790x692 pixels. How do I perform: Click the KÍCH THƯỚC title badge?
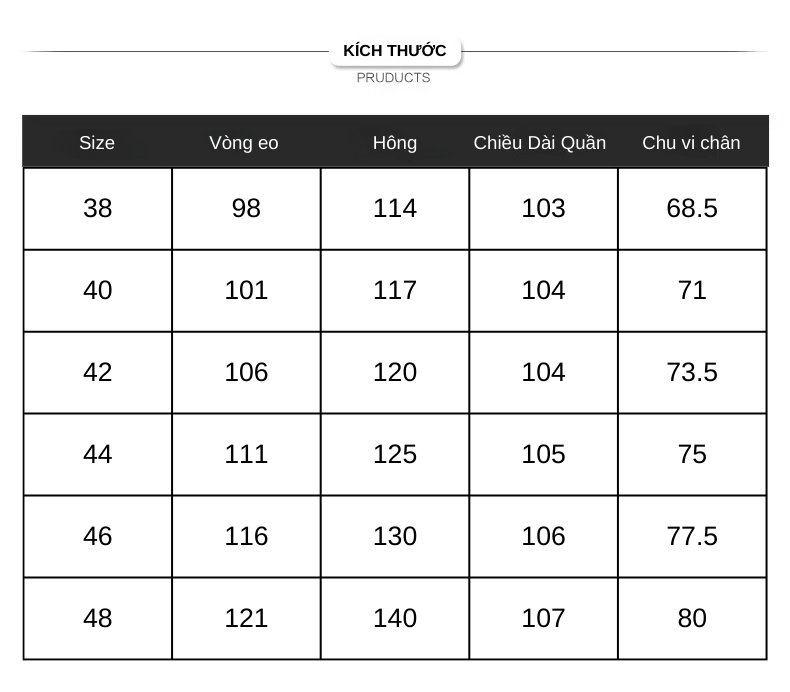coord(395,50)
